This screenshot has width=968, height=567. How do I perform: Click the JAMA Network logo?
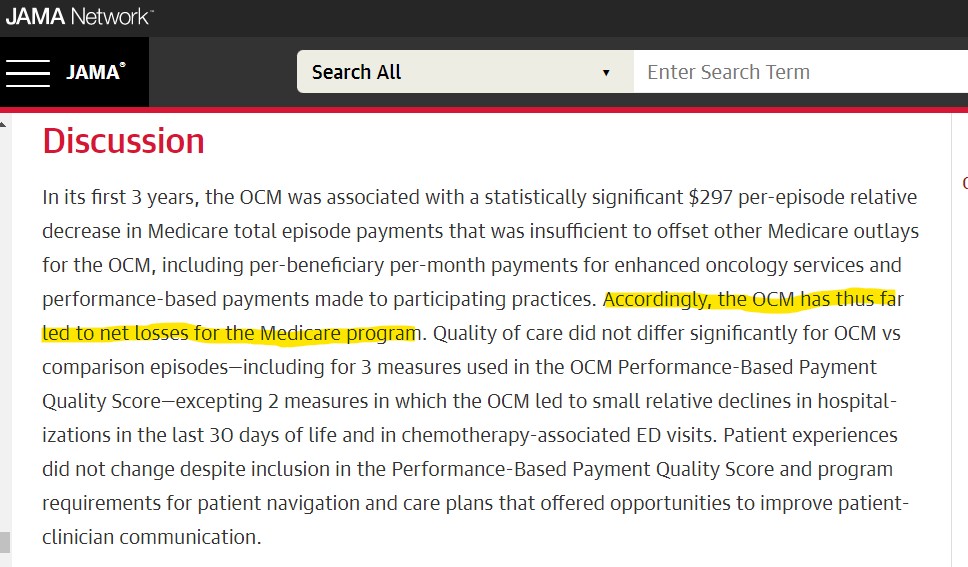click(79, 16)
